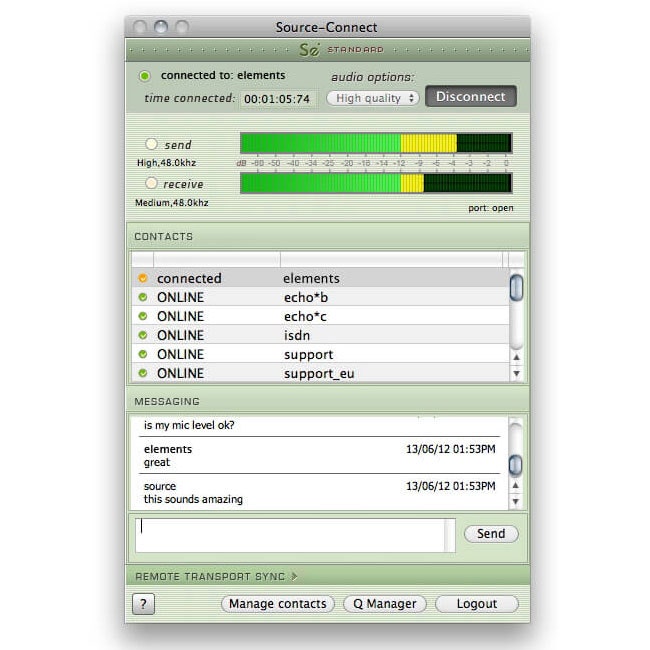Click the Send message button
650x650 pixels.
491,534
